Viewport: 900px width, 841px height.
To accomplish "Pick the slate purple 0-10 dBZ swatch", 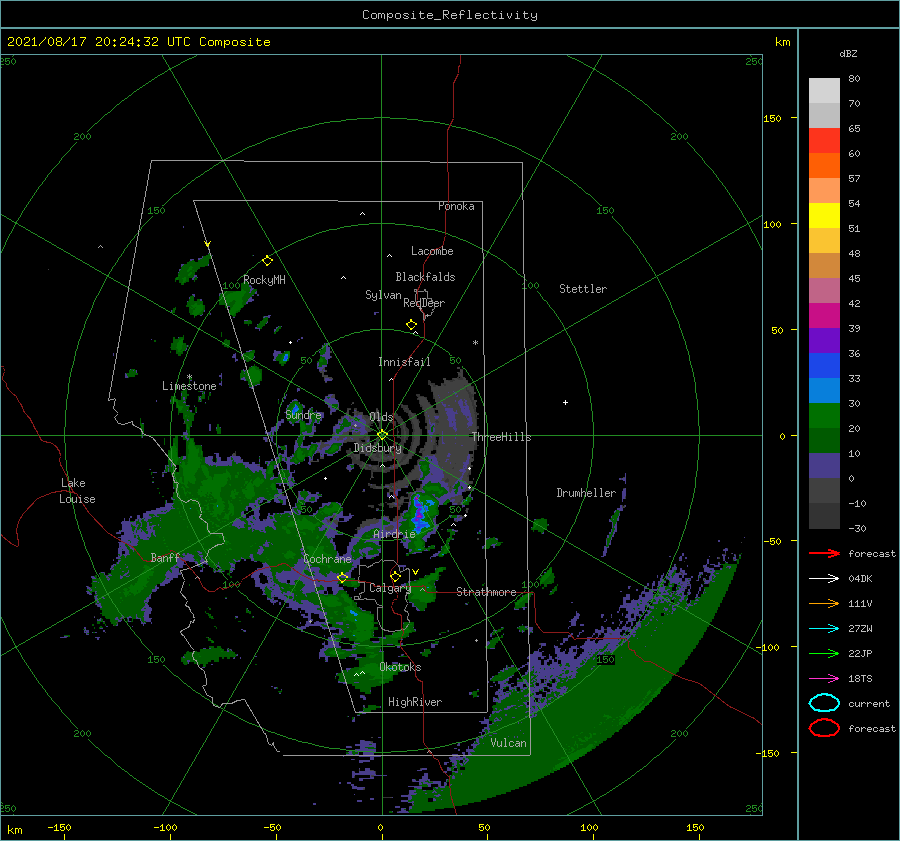I will pyautogui.click(x=824, y=466).
